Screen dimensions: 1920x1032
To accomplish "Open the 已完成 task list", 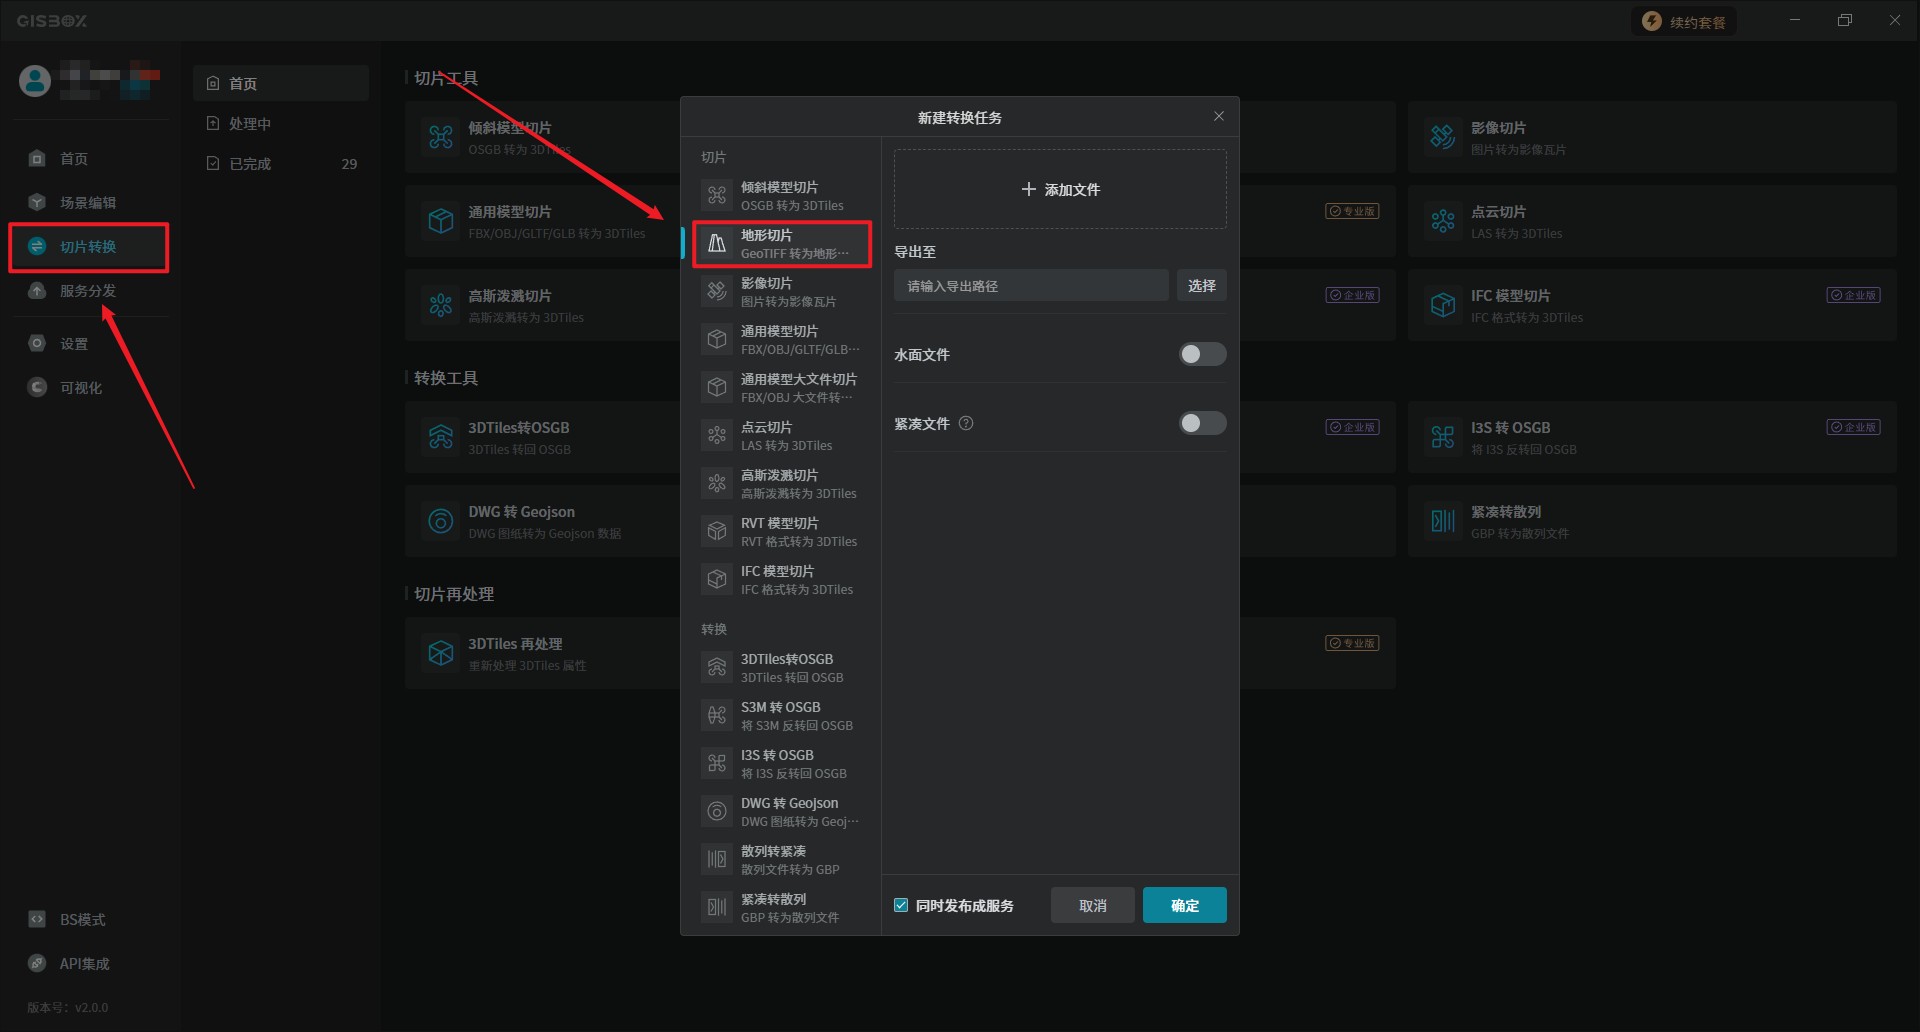I will click(x=250, y=164).
